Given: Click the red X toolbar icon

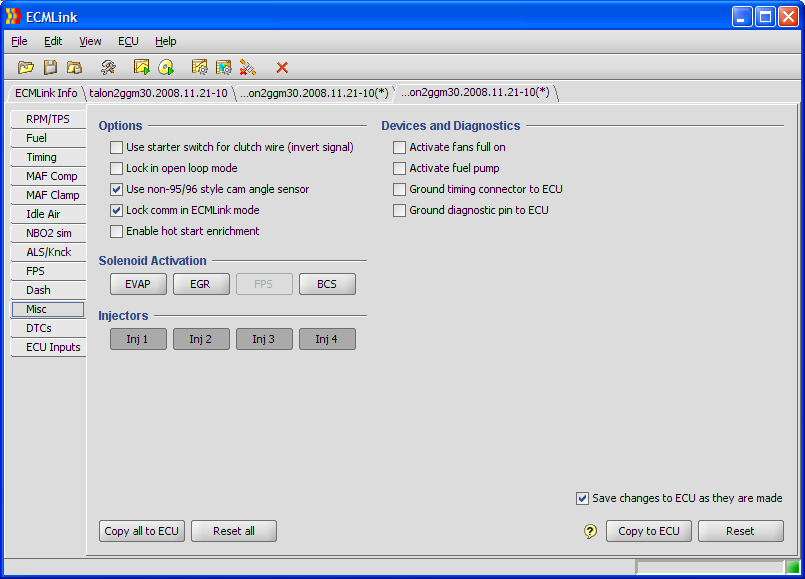Looking at the screenshot, I should pos(282,67).
